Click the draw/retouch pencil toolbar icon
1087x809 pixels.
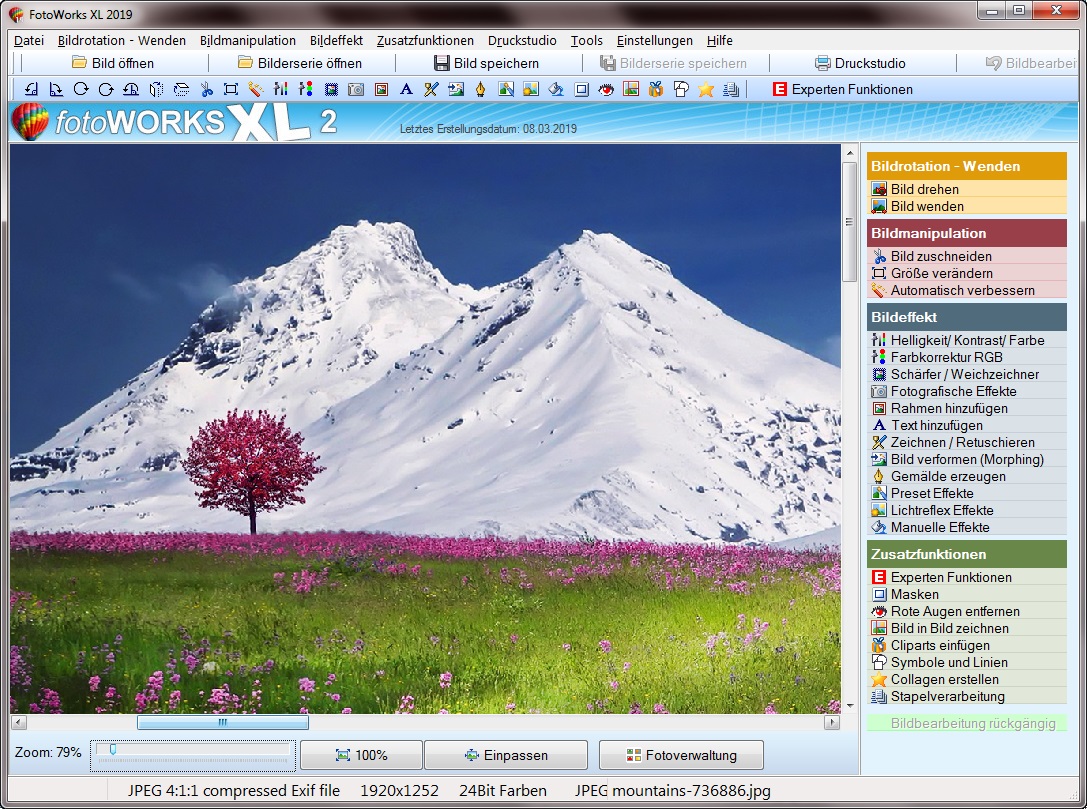coord(431,89)
